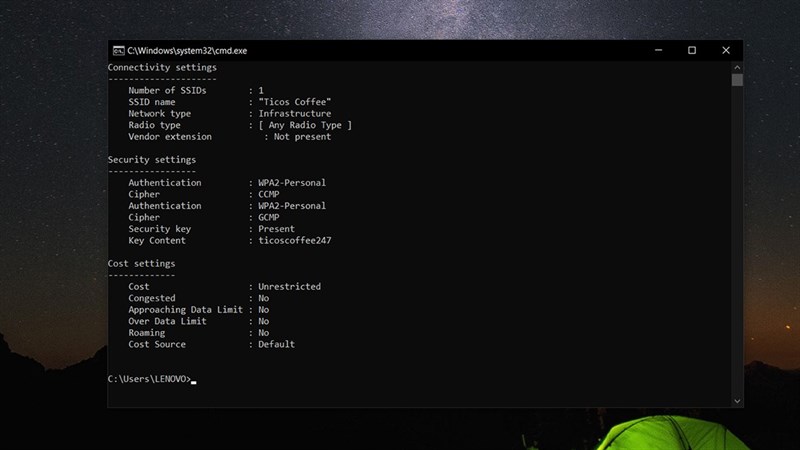
Task: Click the 'Radio type' label
Action: [x=154, y=125]
